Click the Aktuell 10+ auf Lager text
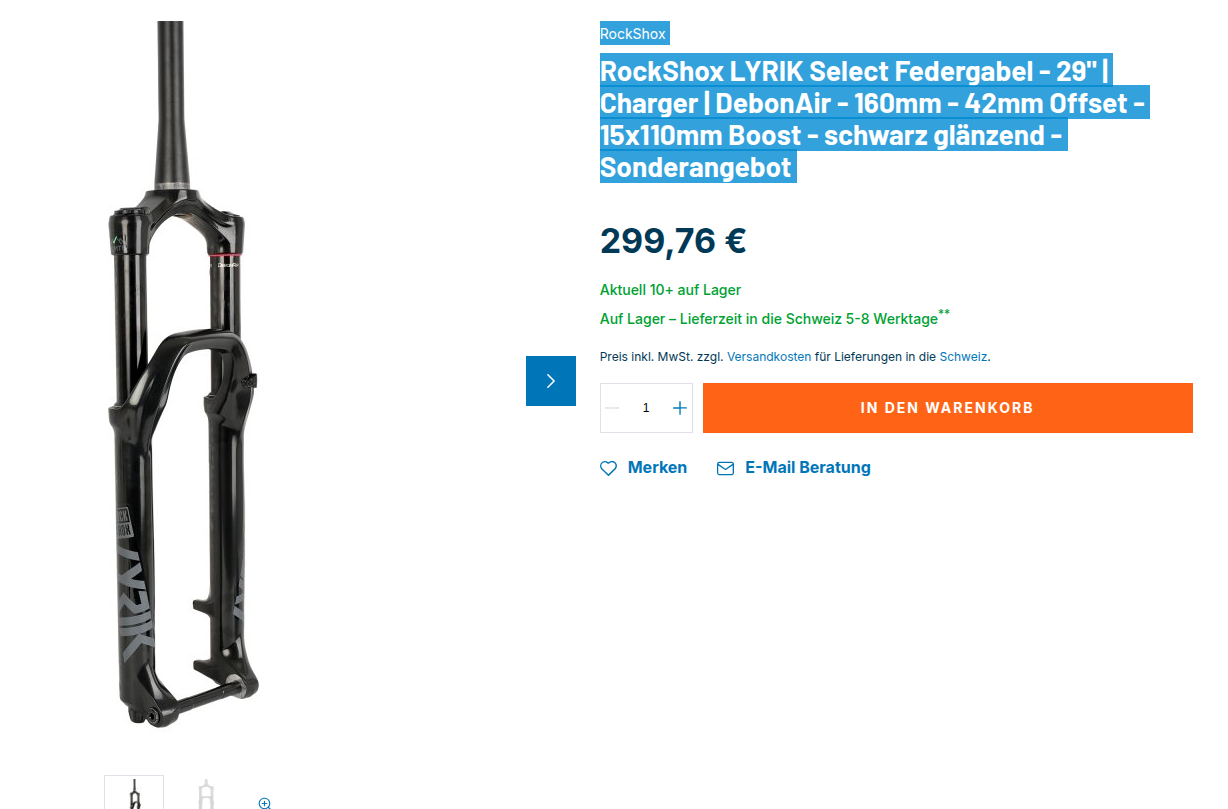The height and width of the screenshot is (809, 1228). coord(670,290)
